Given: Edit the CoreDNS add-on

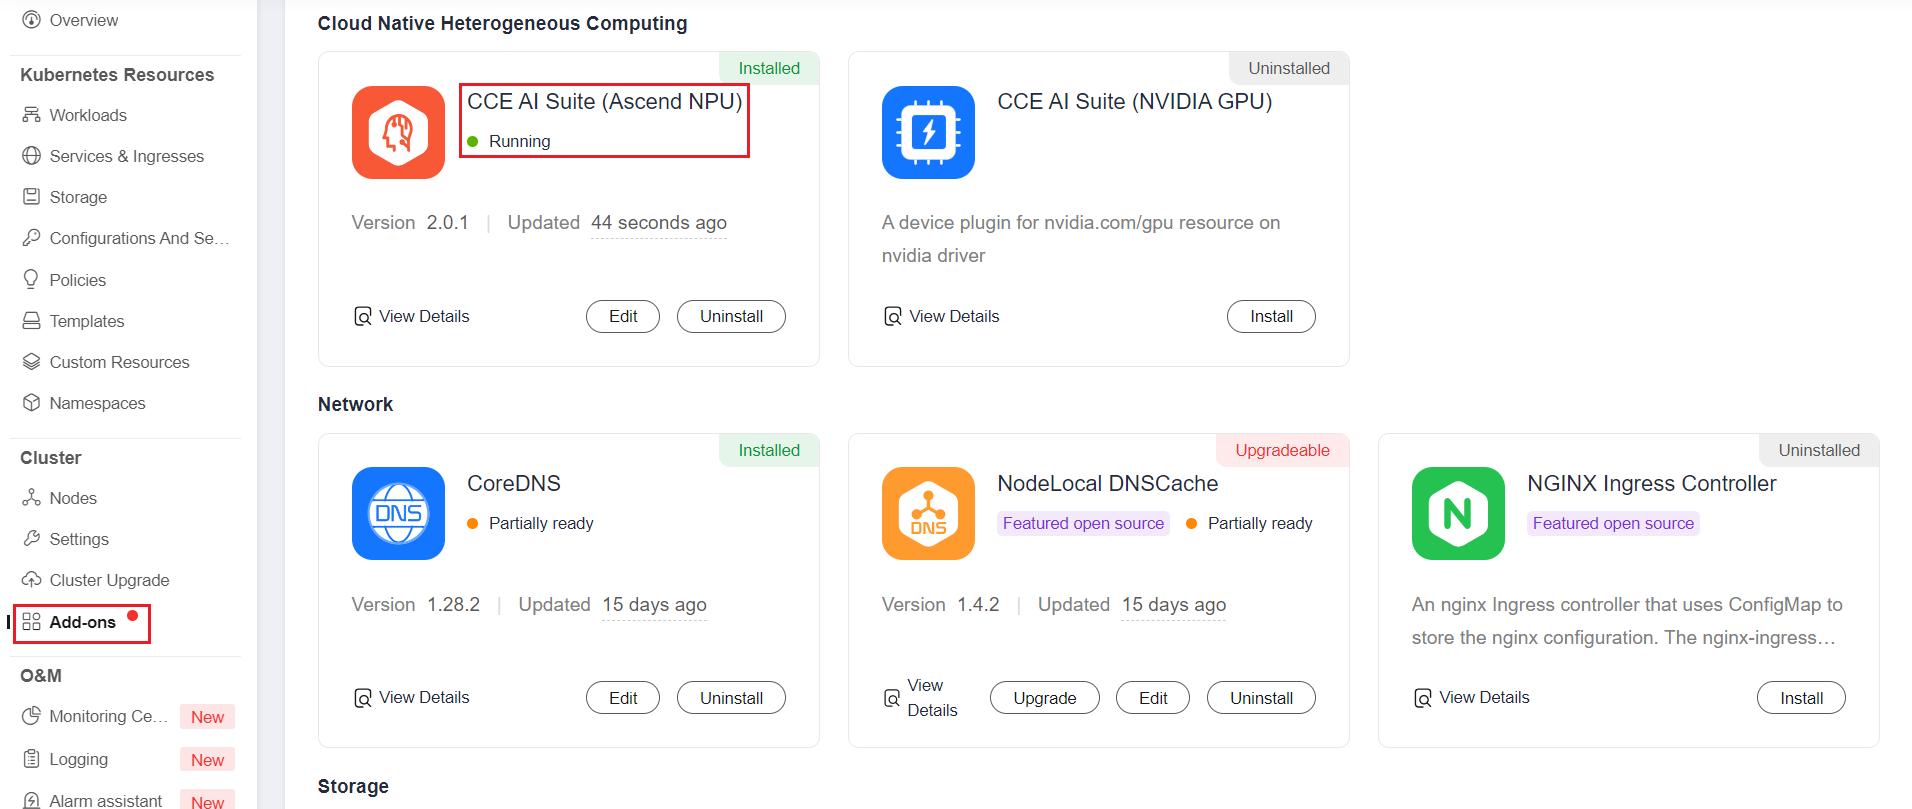Looking at the screenshot, I should (x=623, y=698).
